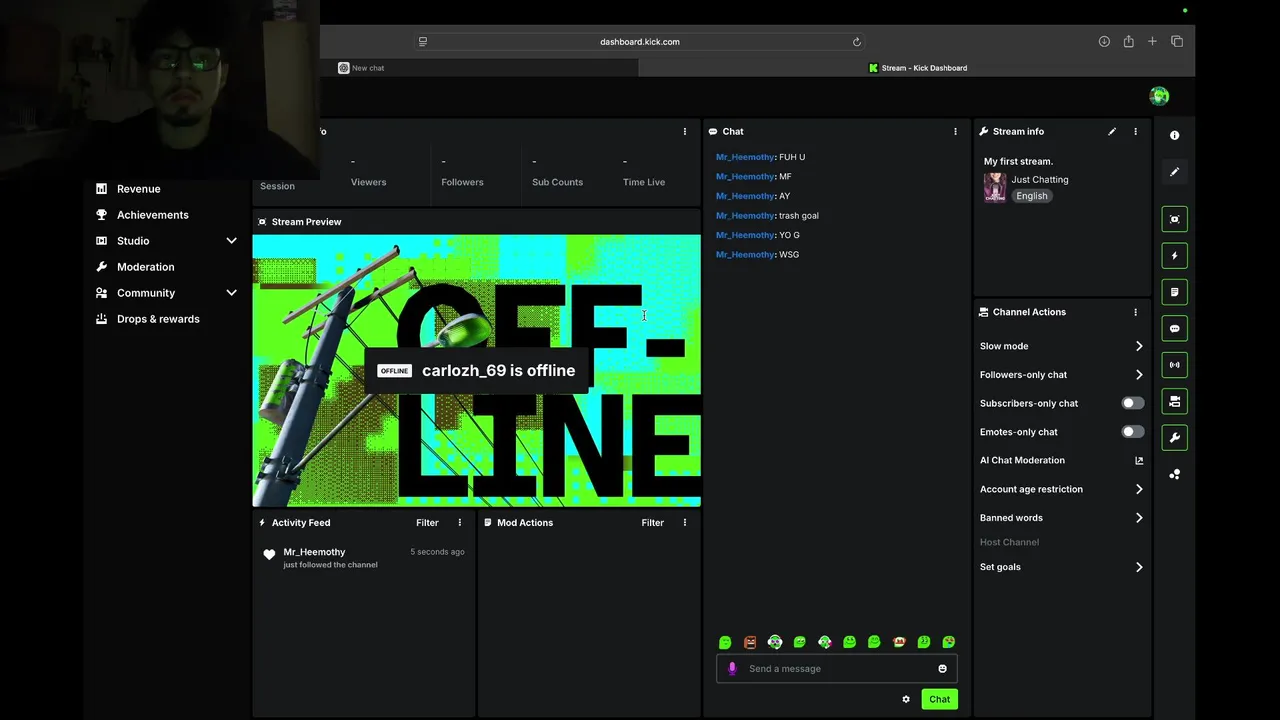The height and width of the screenshot is (720, 1280).
Task: Open Slow mode settings
Action: coord(1061,346)
